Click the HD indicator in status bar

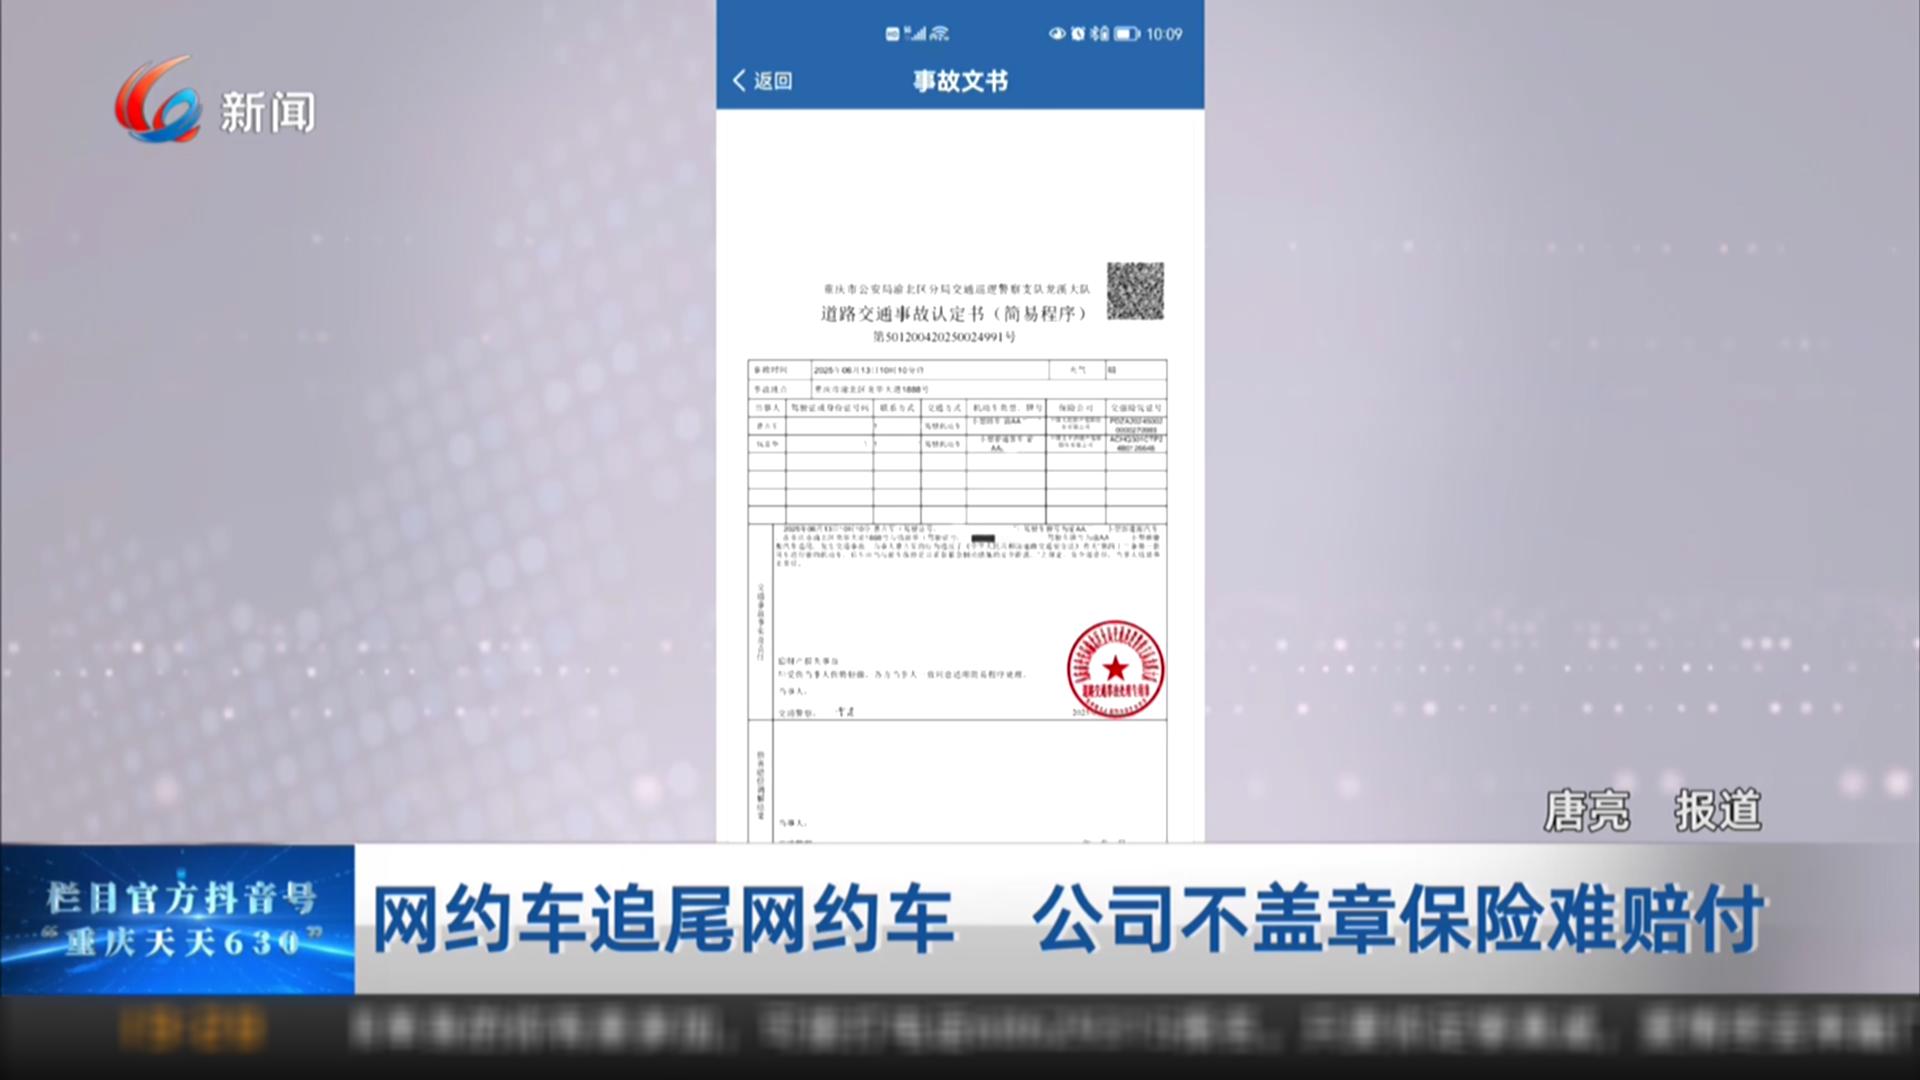892,34
